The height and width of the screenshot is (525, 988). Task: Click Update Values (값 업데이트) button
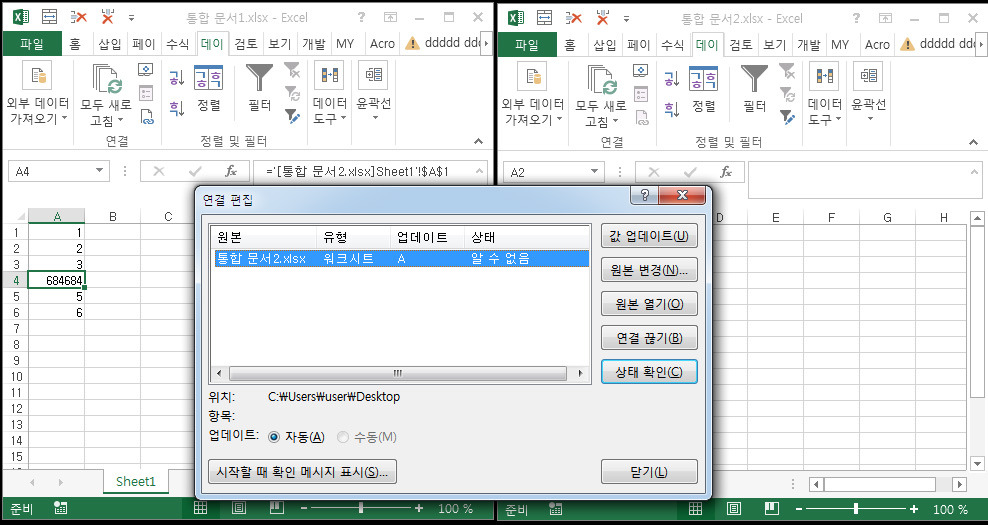(x=649, y=236)
